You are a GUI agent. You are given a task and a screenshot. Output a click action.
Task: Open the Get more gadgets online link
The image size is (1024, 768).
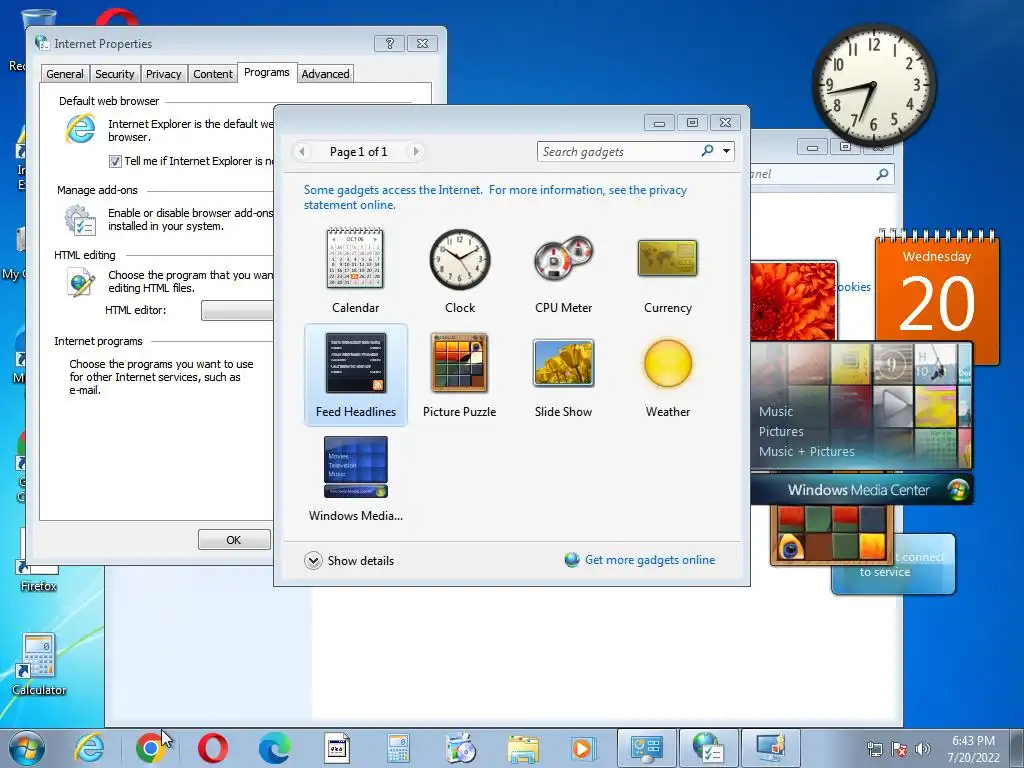pyautogui.click(x=650, y=560)
